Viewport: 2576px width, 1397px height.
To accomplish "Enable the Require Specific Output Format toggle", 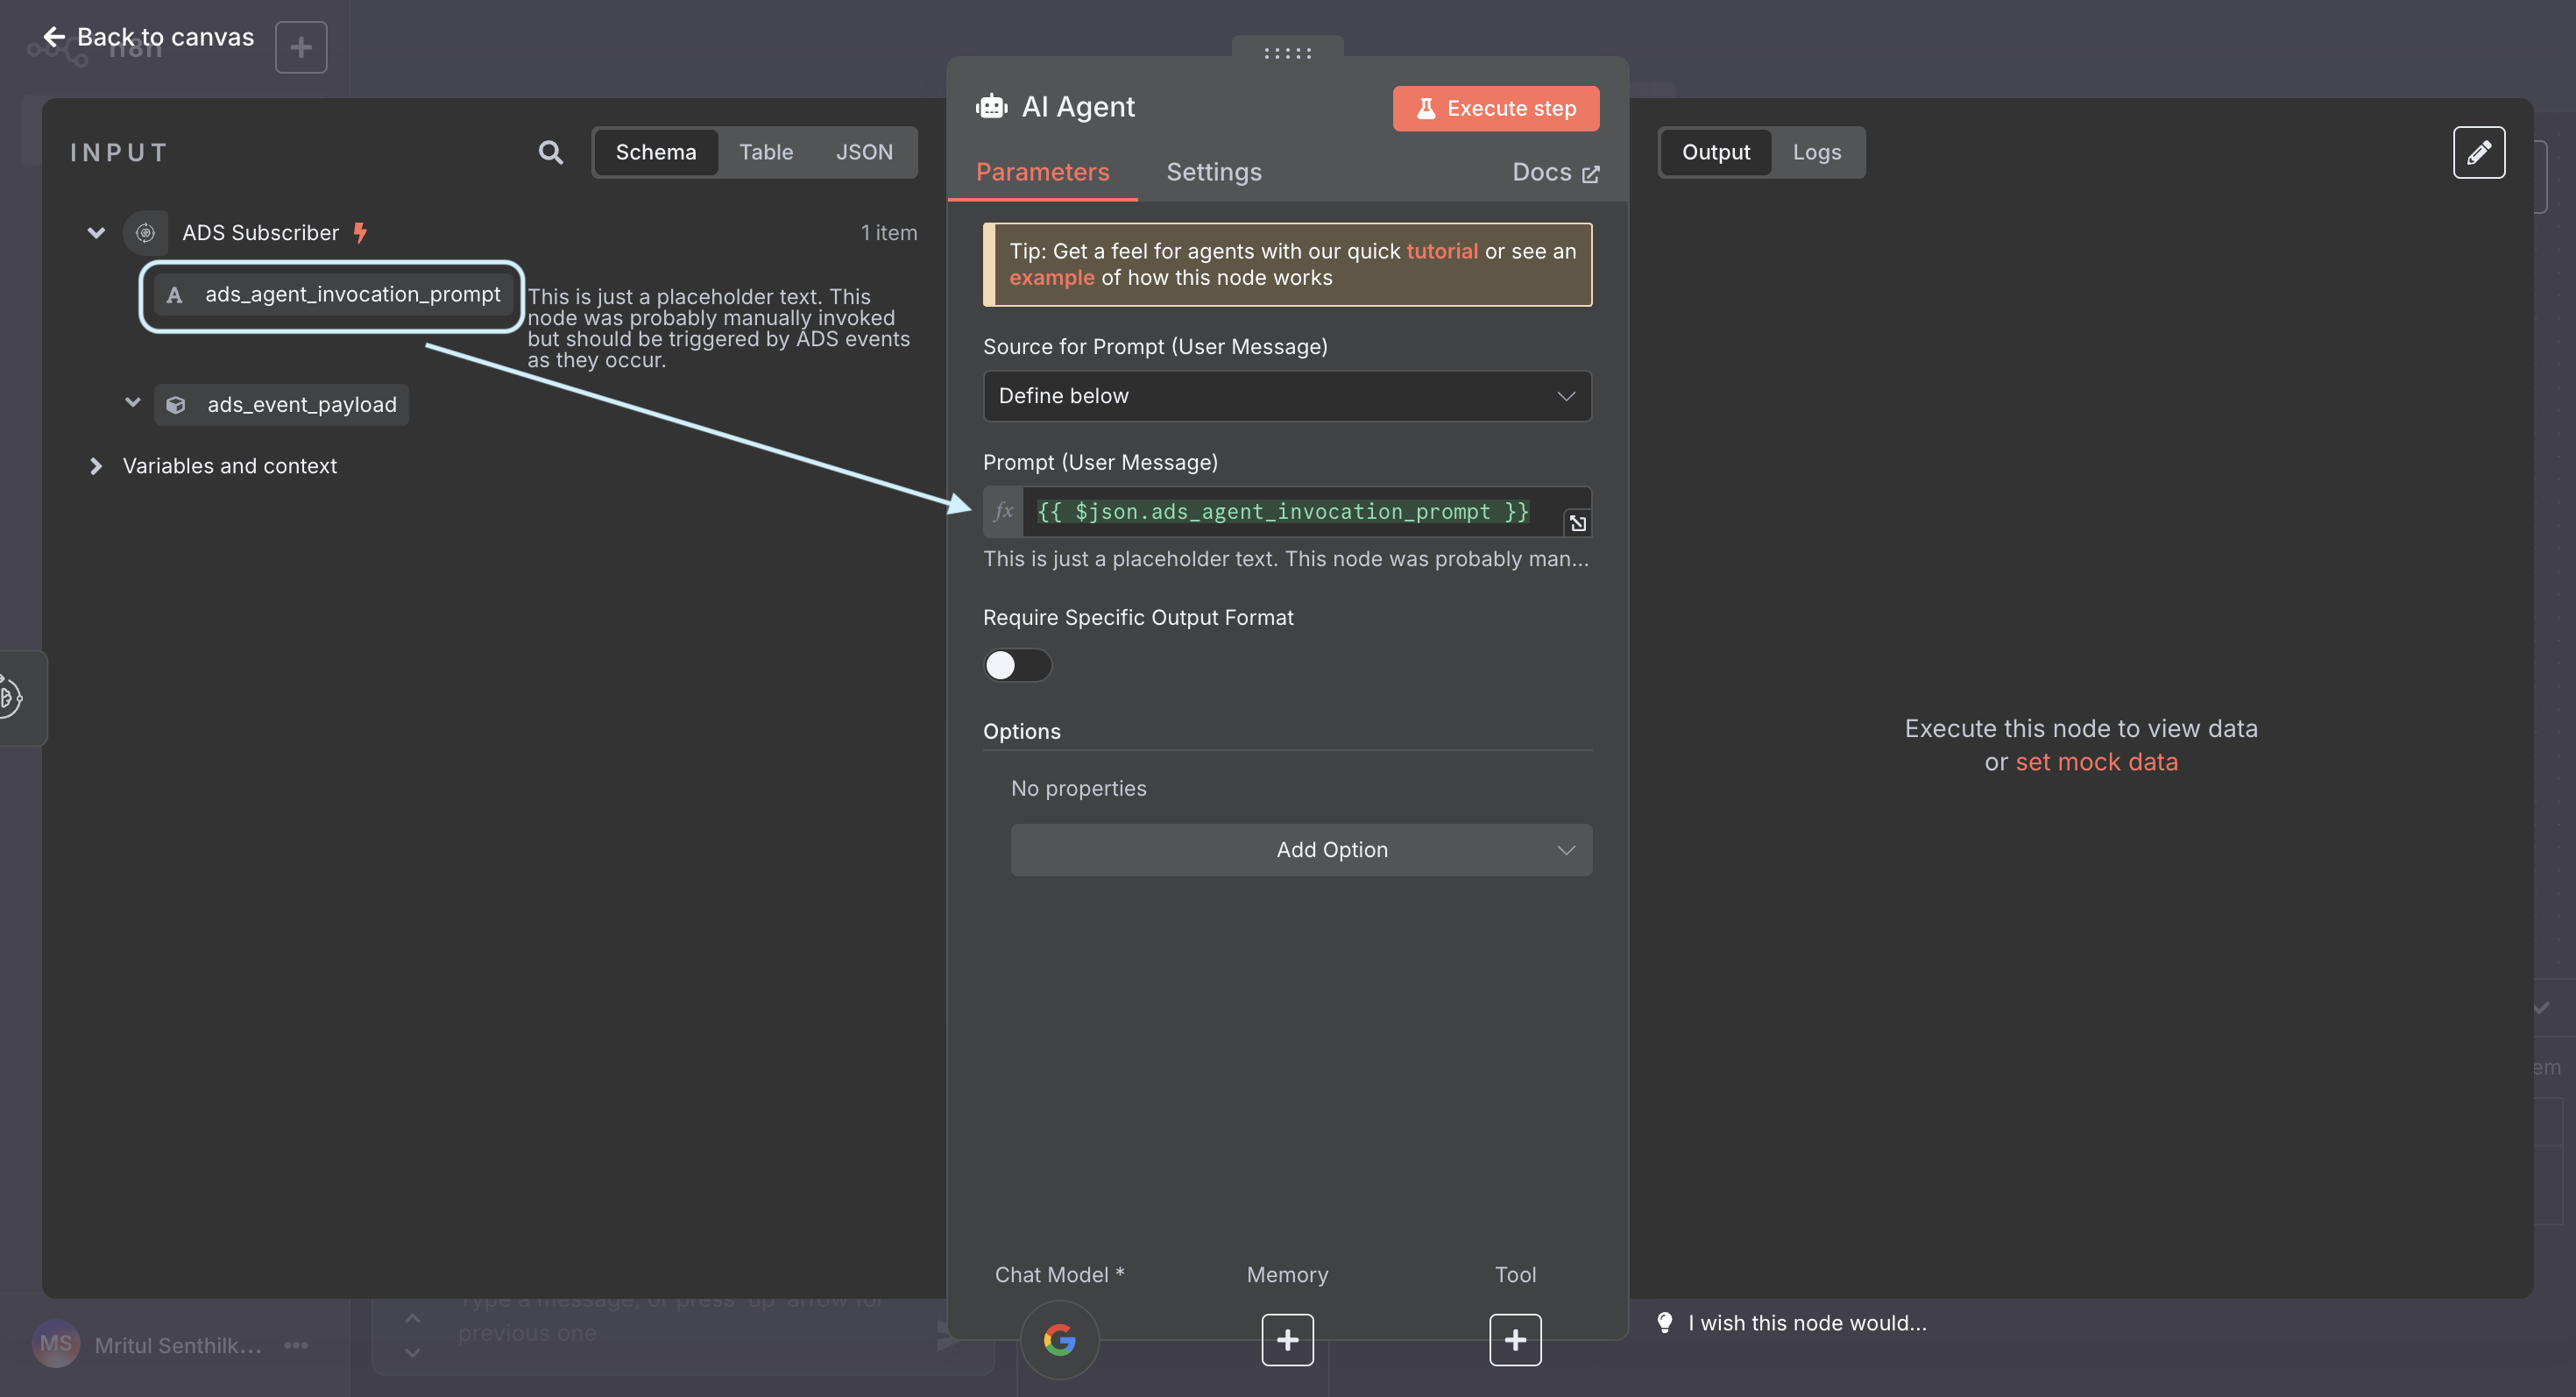I will pyautogui.click(x=1017, y=664).
